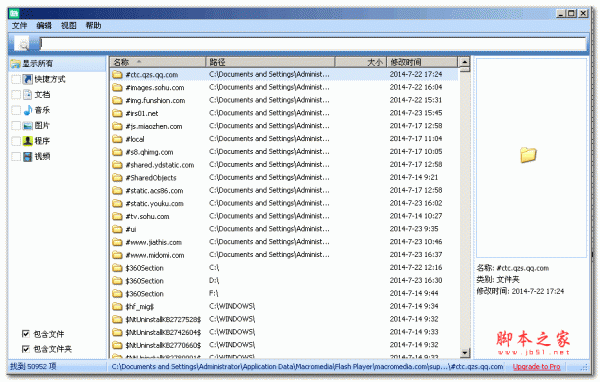Open the 编辑 menu
Image resolution: width=600 pixels, height=382 pixels.
coord(44,26)
